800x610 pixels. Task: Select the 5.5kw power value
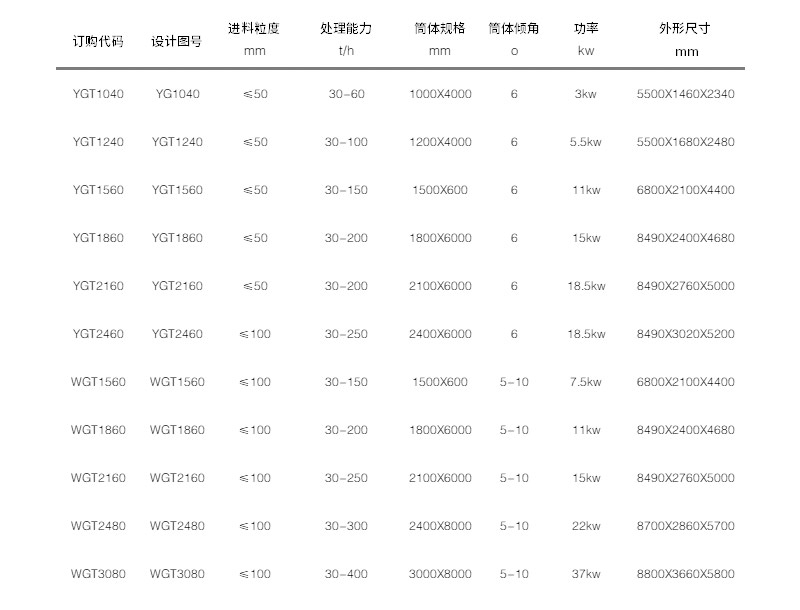pos(586,142)
